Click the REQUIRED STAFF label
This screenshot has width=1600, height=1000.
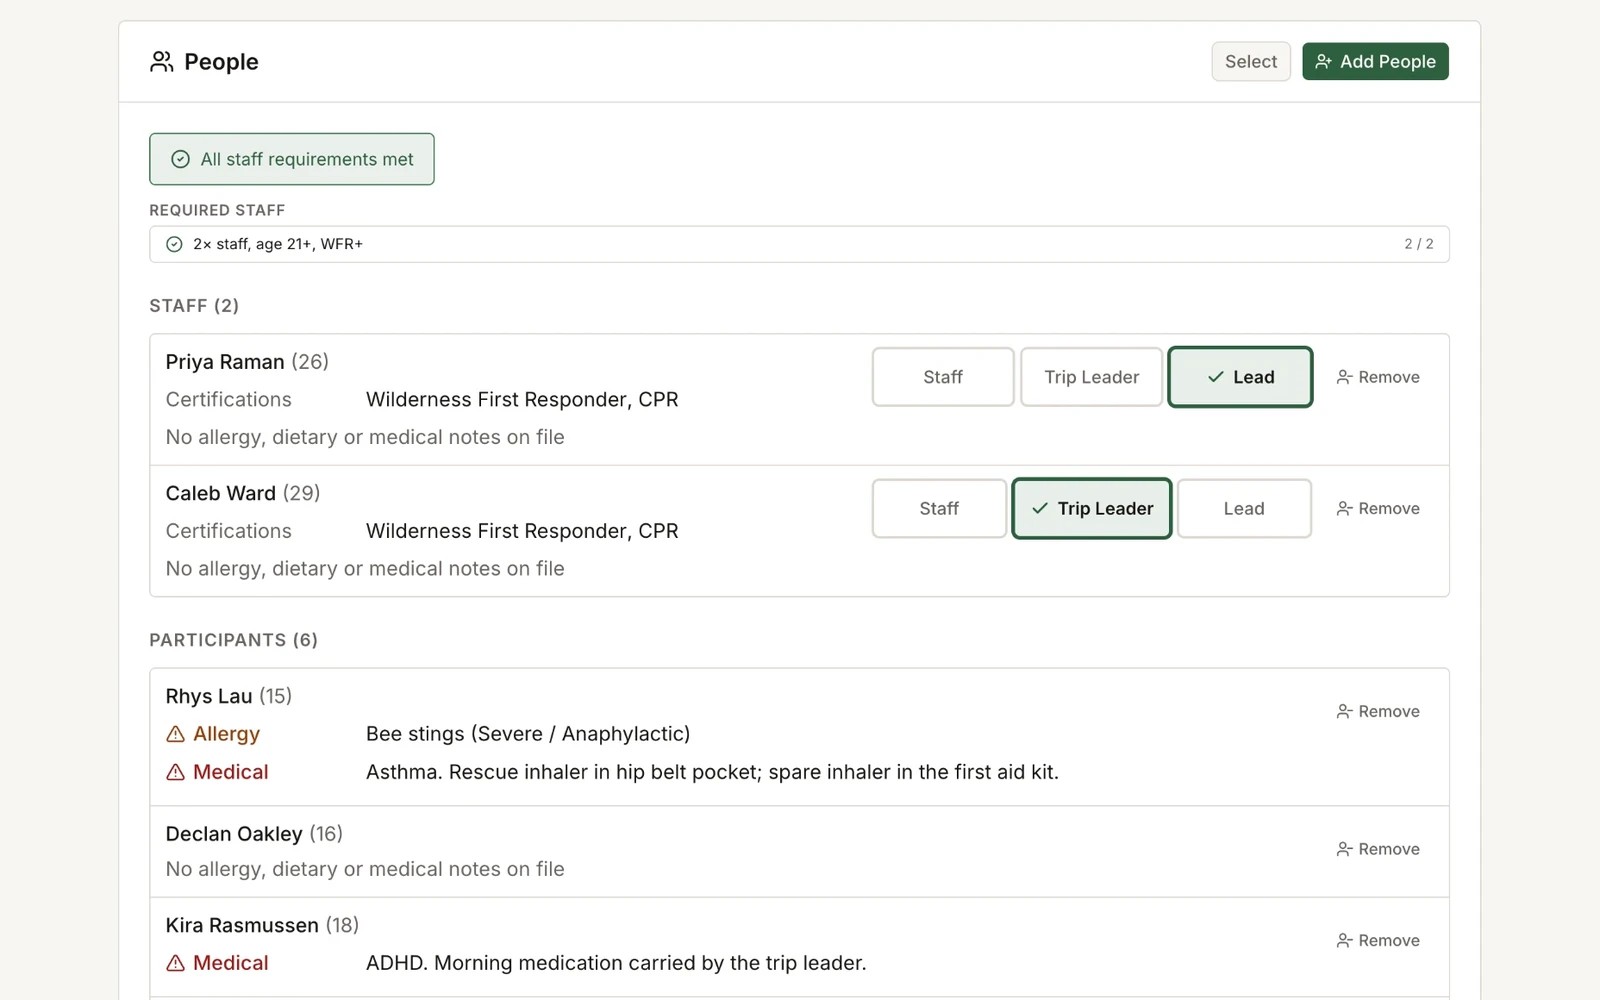tap(217, 210)
